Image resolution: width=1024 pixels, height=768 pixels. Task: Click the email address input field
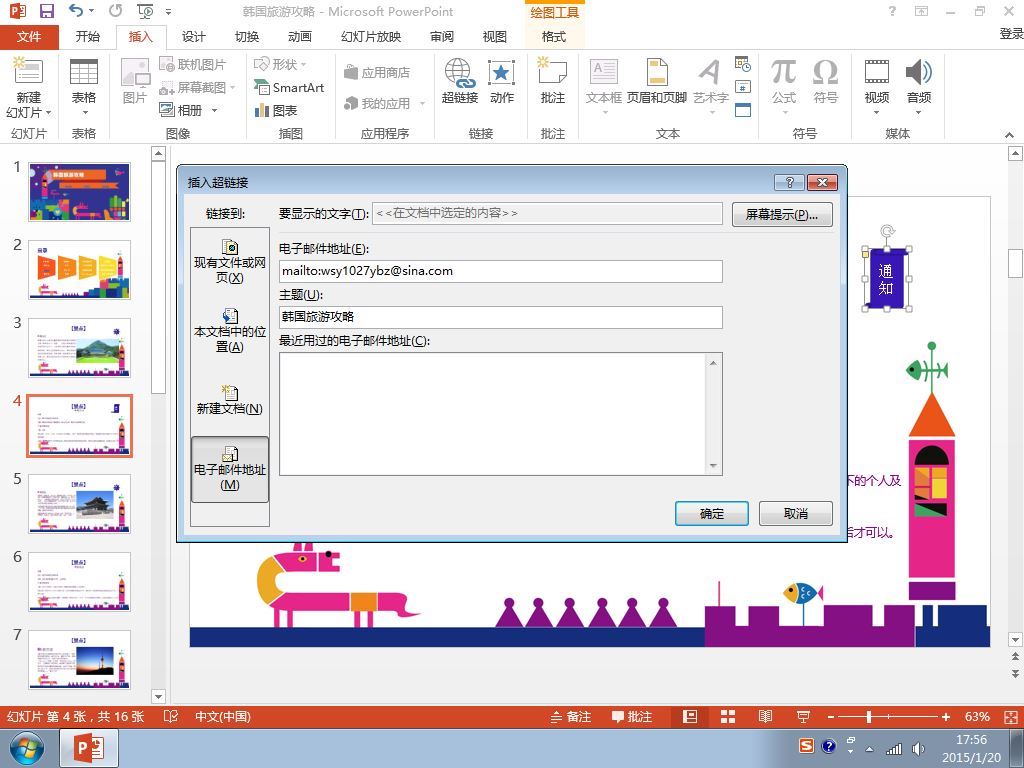pos(500,271)
